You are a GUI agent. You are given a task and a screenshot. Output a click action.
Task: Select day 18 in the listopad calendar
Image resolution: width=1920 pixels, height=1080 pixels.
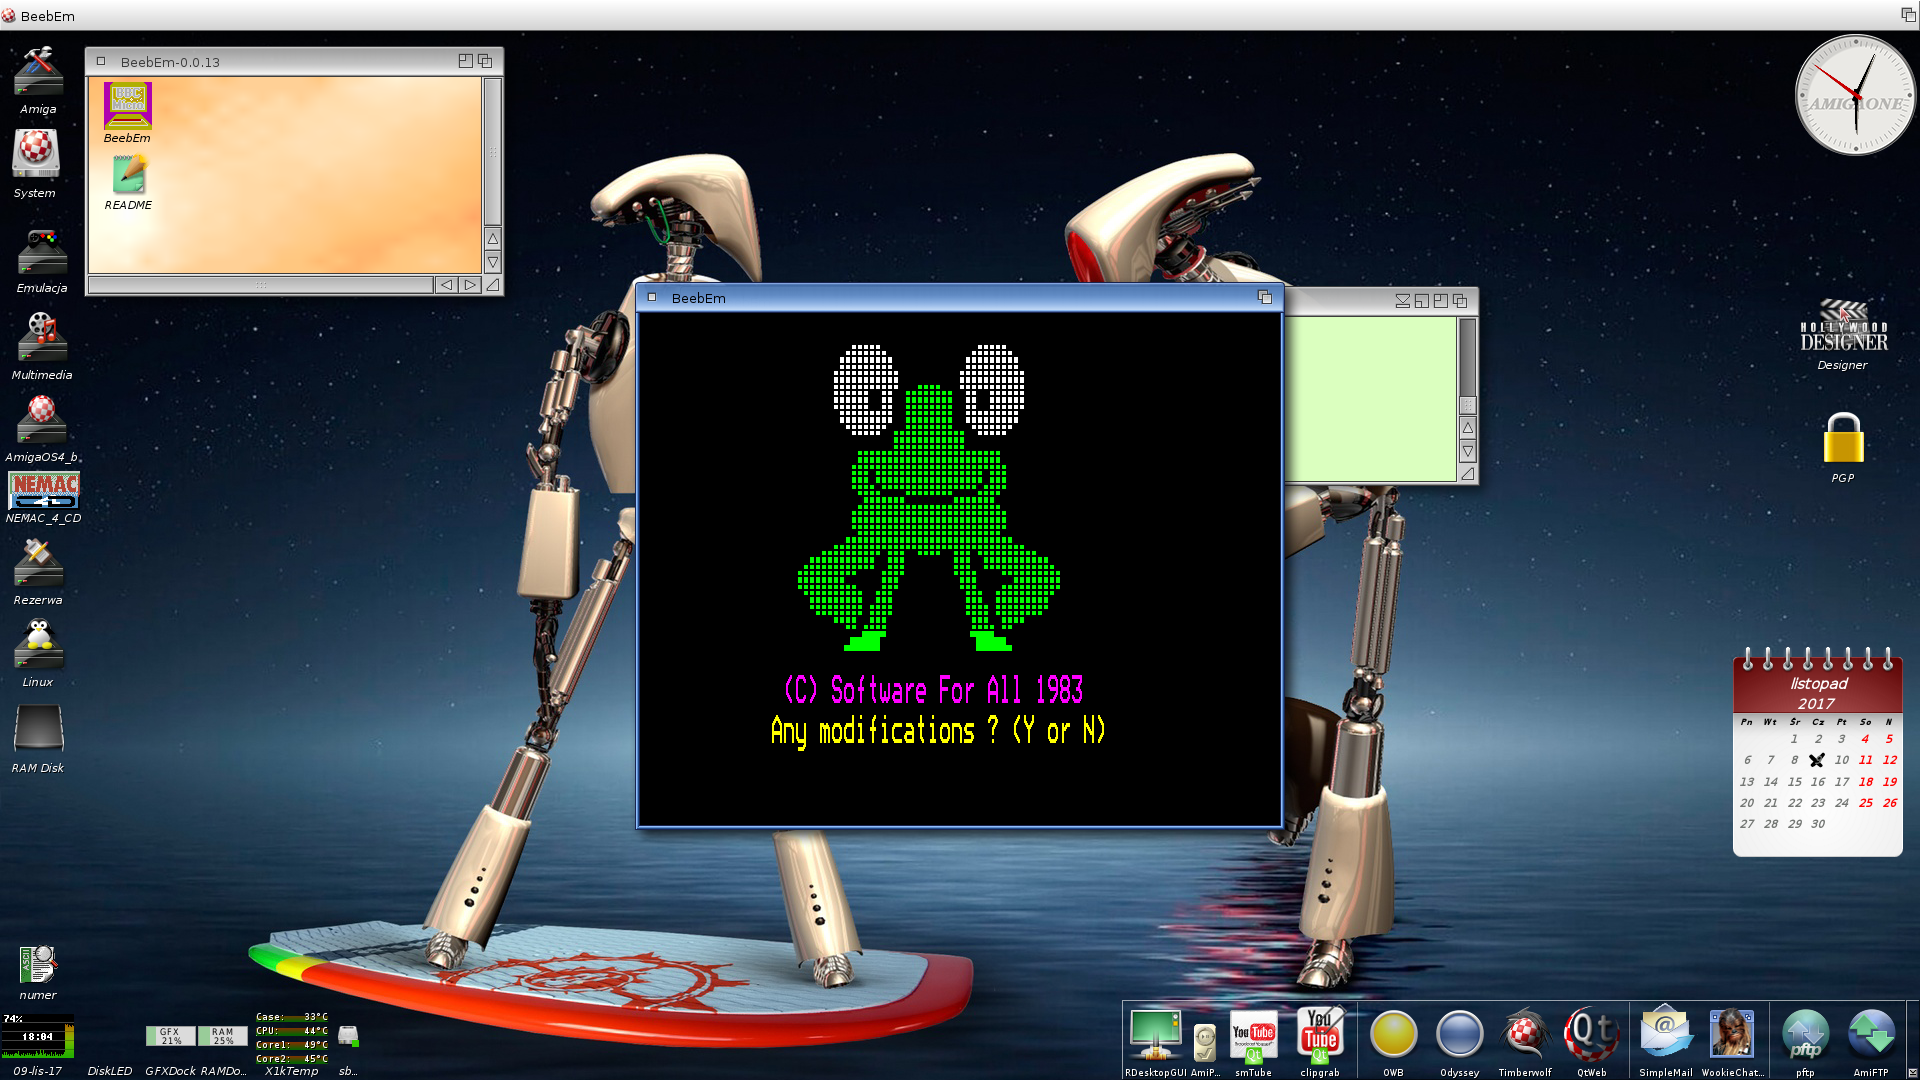point(1866,782)
